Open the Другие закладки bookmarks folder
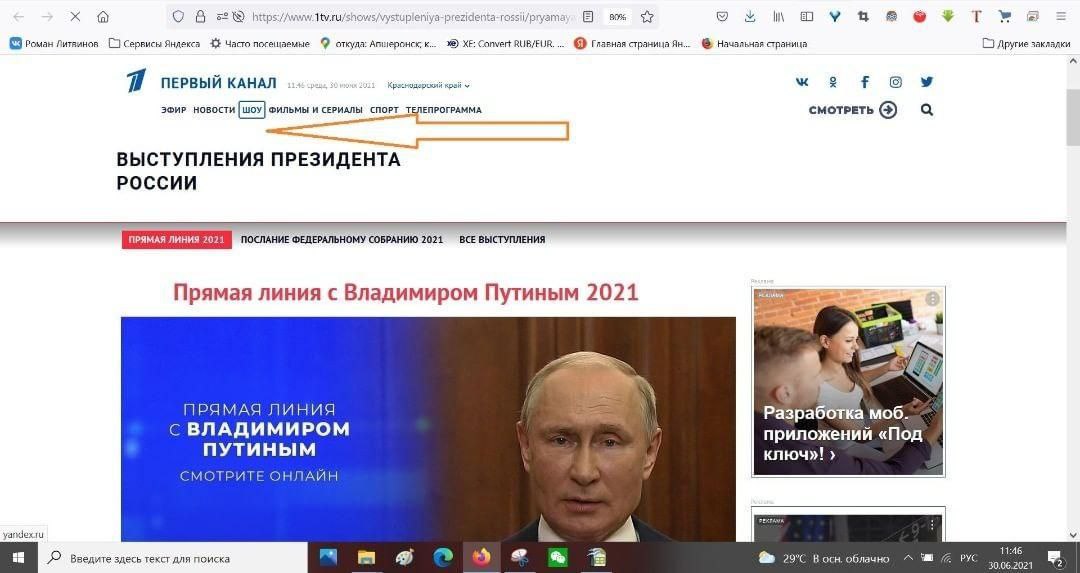This screenshot has width=1080, height=573. 1026,43
